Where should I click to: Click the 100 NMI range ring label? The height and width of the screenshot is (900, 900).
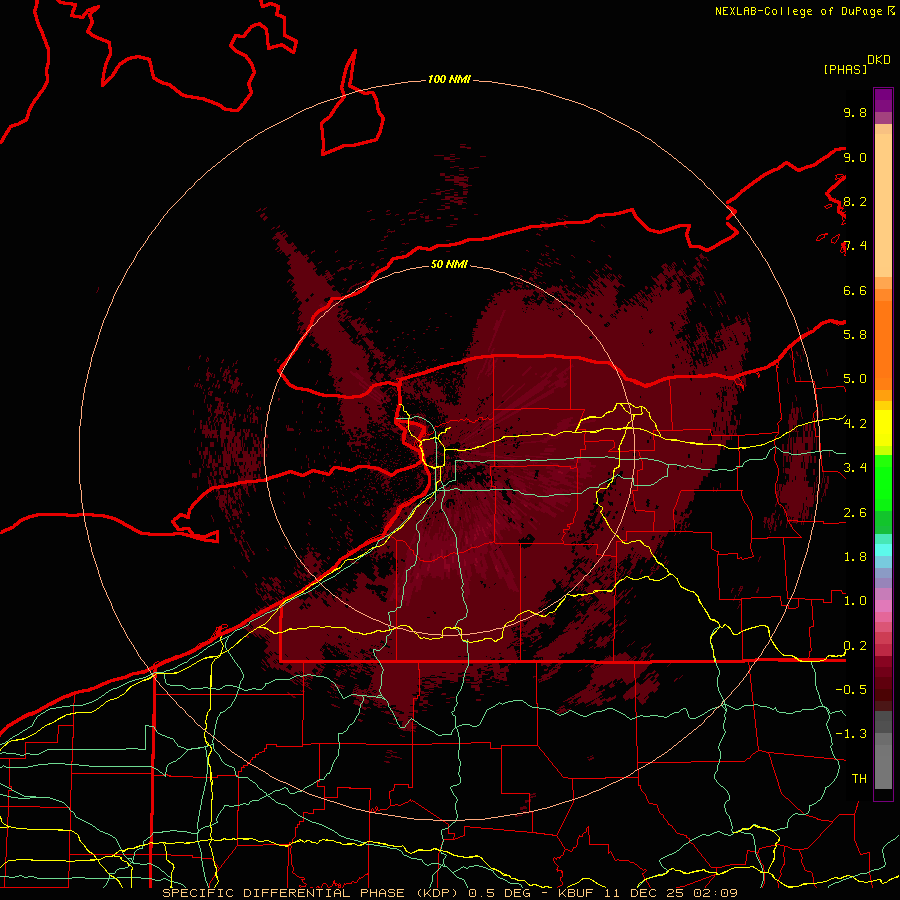449,79
